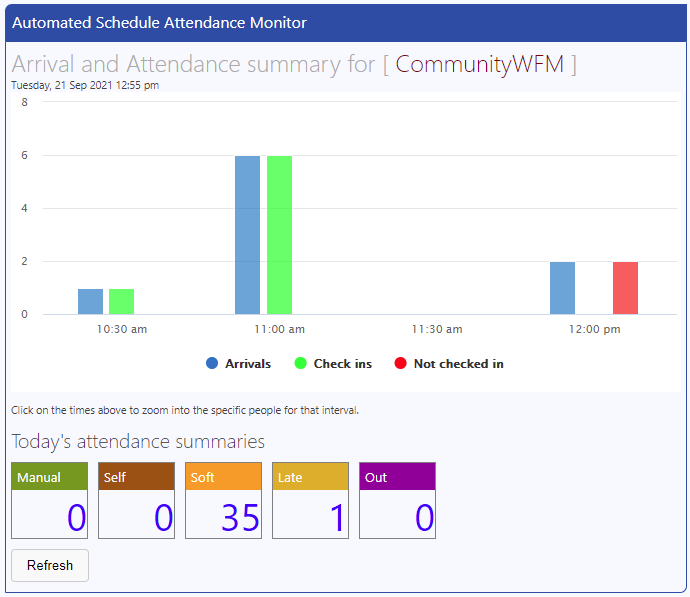Click the green Check ins bar at 11:00 am
Viewport: 690px width, 597px height.
point(279,235)
